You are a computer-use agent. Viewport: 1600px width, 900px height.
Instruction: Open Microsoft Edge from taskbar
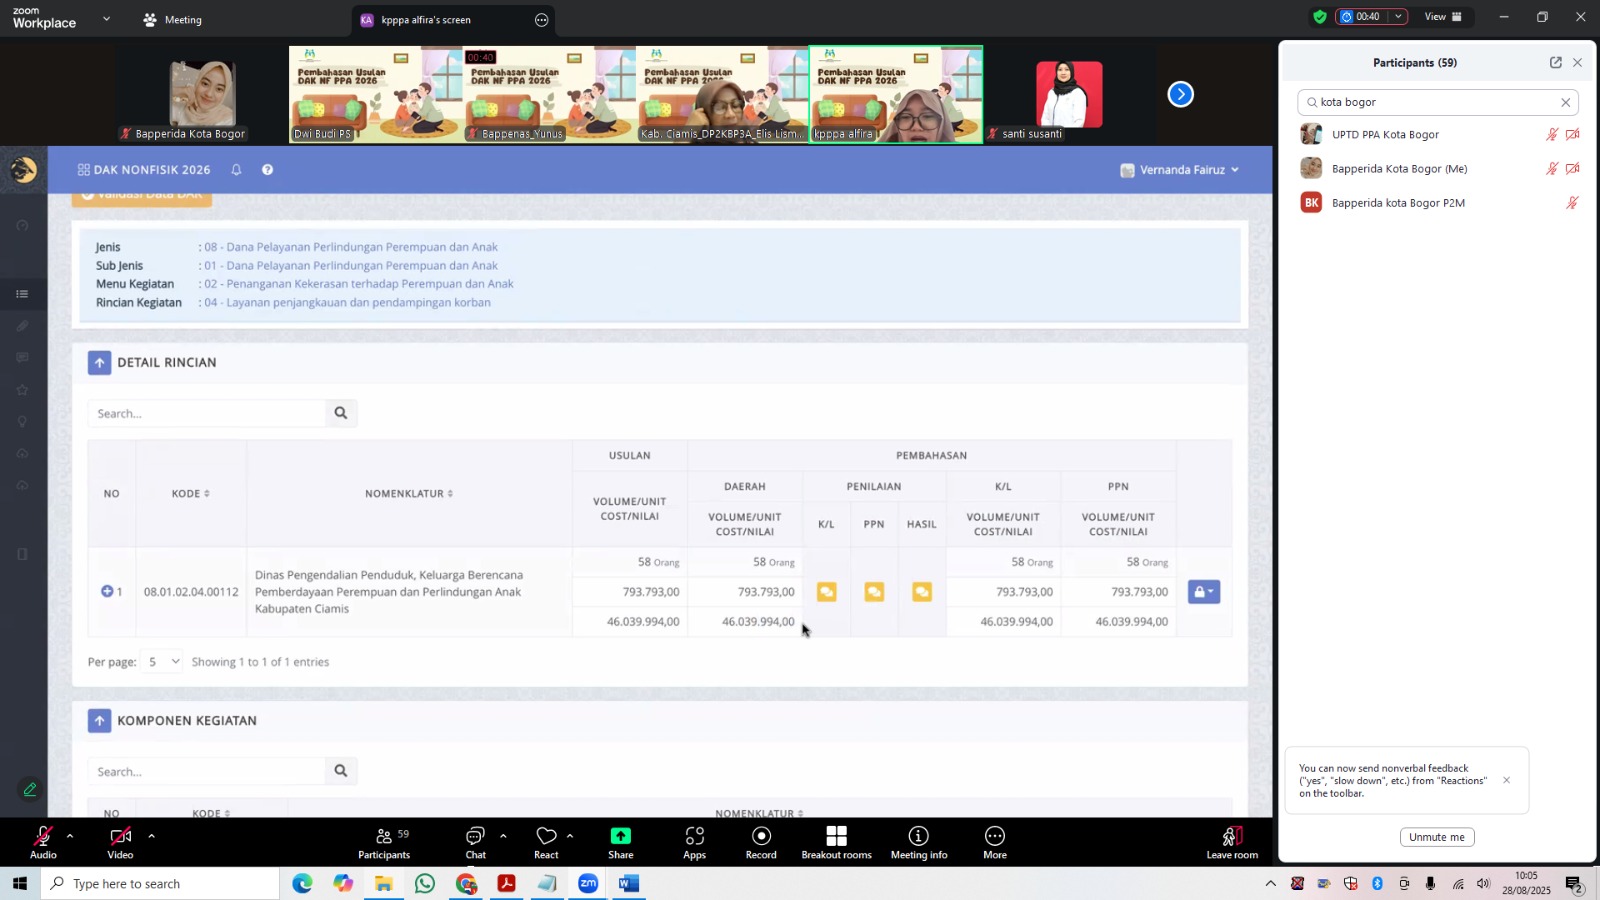(x=302, y=884)
